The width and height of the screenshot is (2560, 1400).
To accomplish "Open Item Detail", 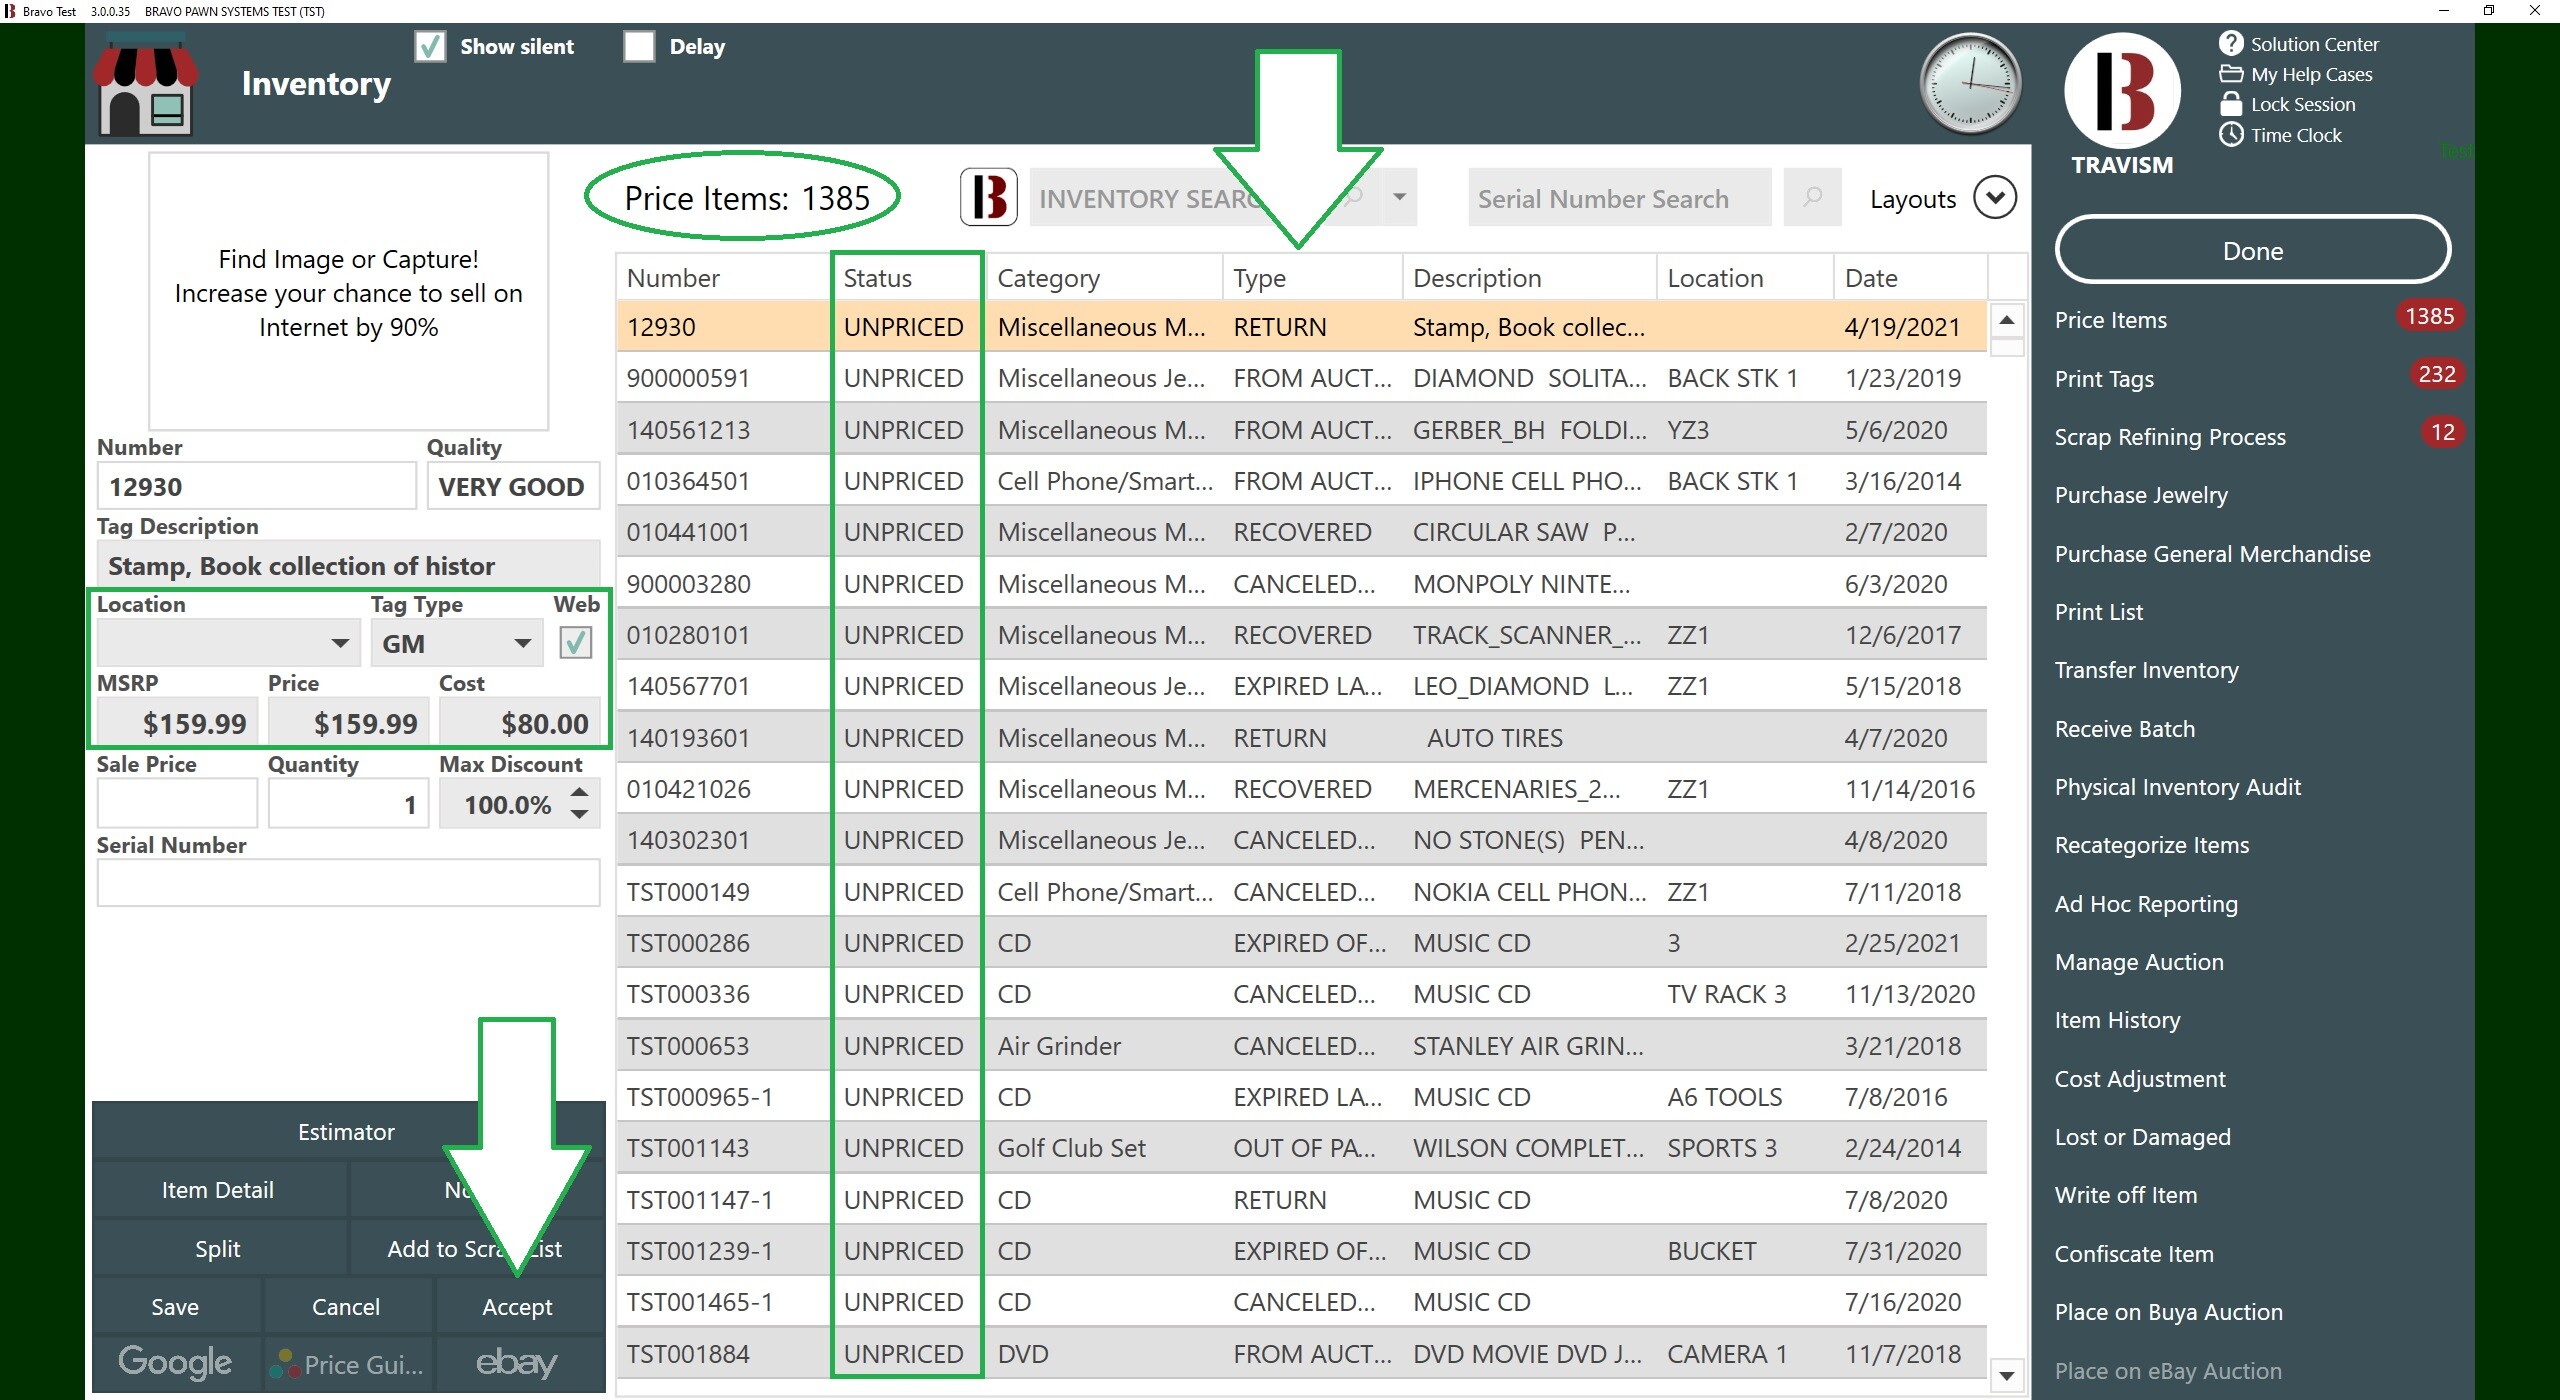I will (218, 1189).
